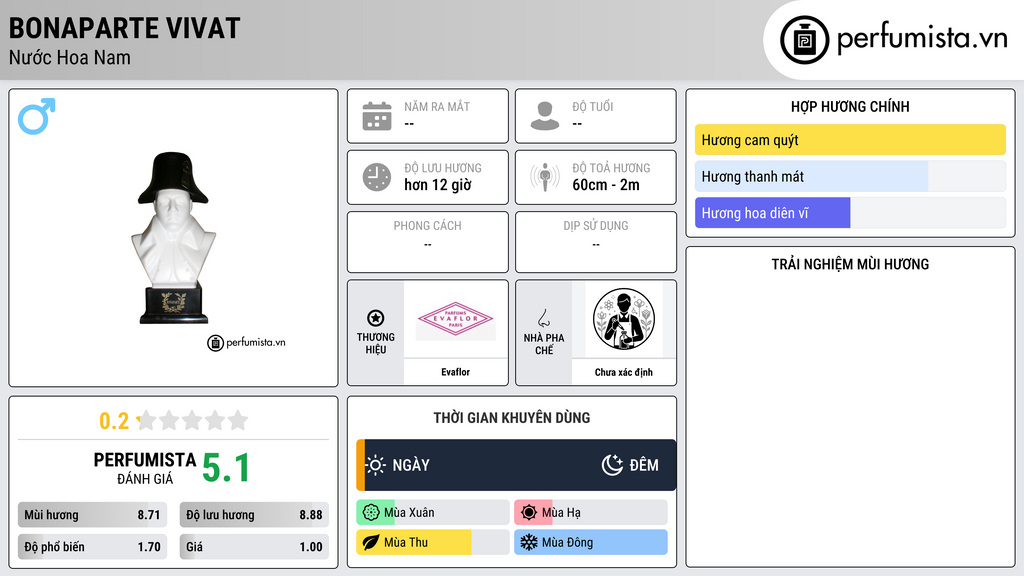The width and height of the screenshot is (1024, 576).
Task: Click the perfumista.vn site name
Action: [922, 38]
